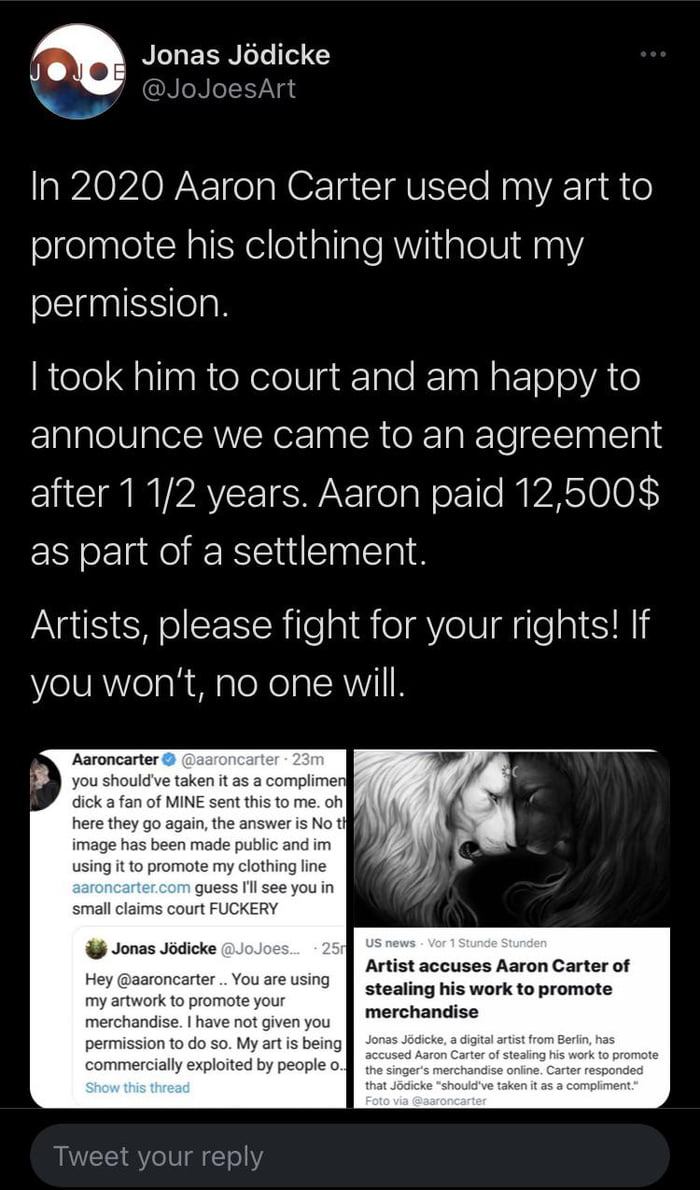Focus the Tweet your reply field
This screenshot has width=700, height=1190.
tap(349, 1156)
